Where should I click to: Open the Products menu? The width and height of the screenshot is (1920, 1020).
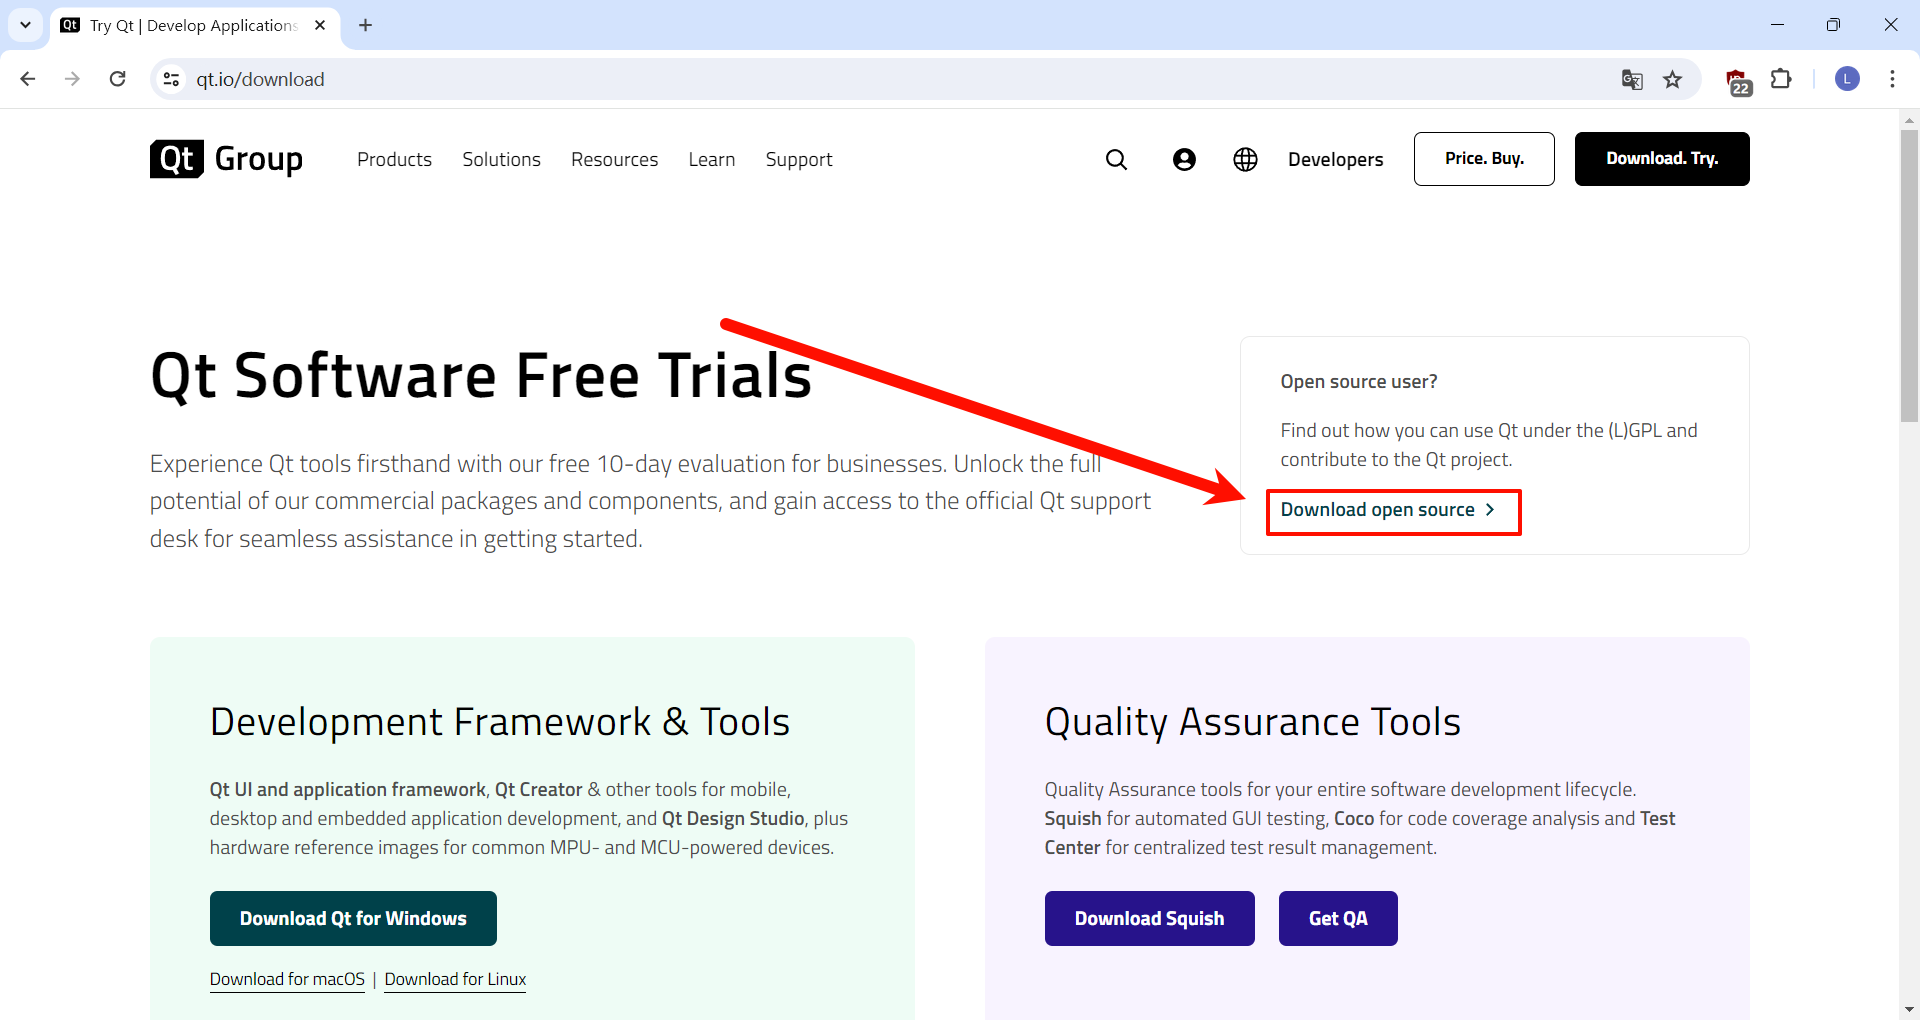[x=394, y=160]
